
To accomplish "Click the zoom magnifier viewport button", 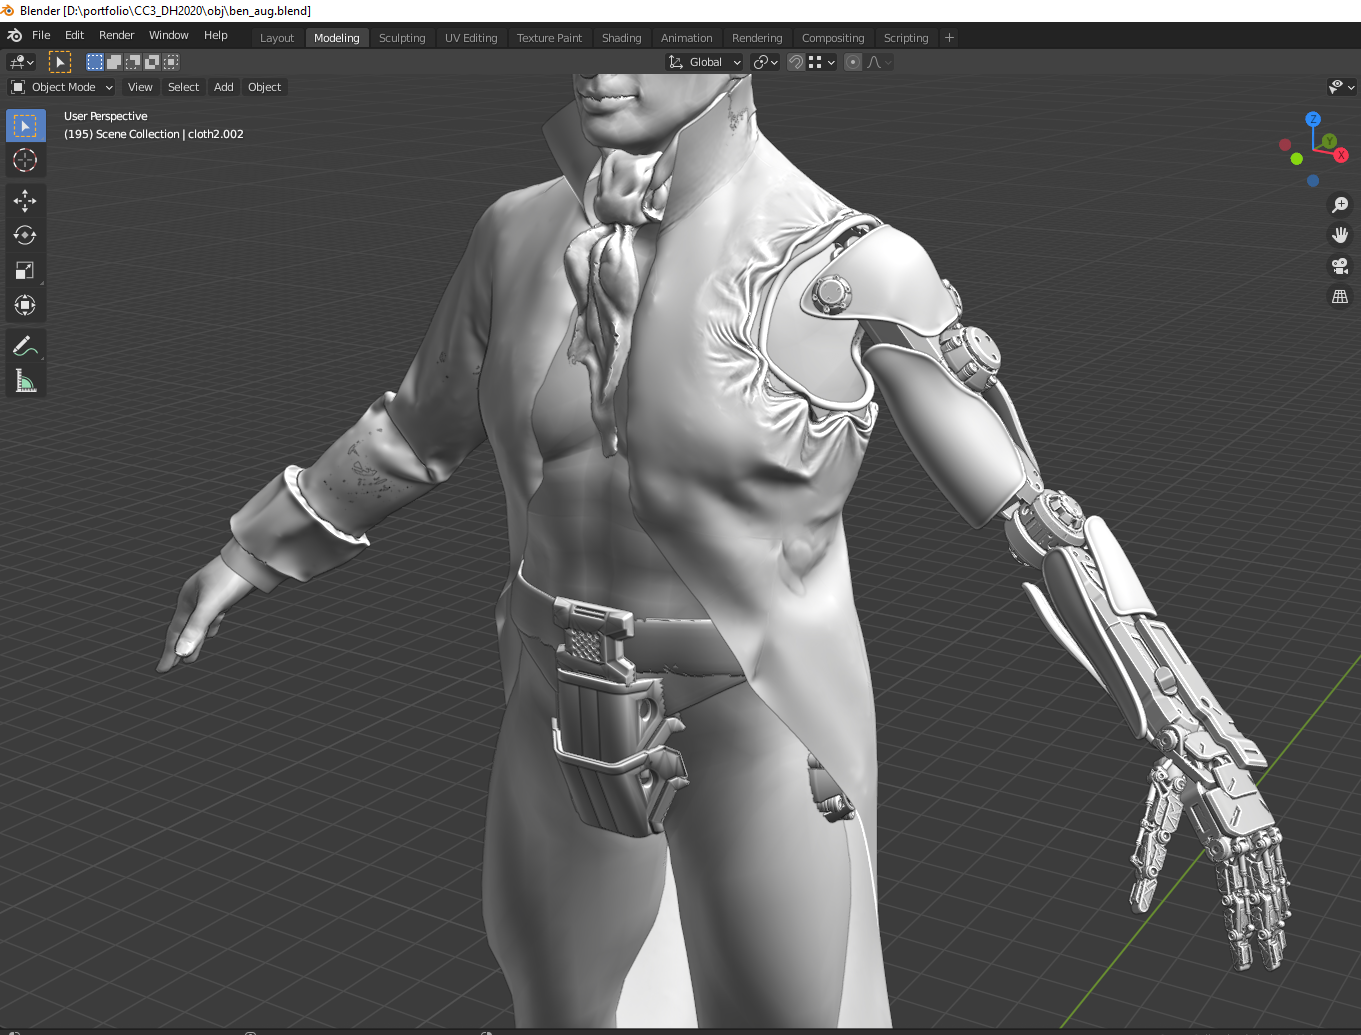I will (1340, 205).
